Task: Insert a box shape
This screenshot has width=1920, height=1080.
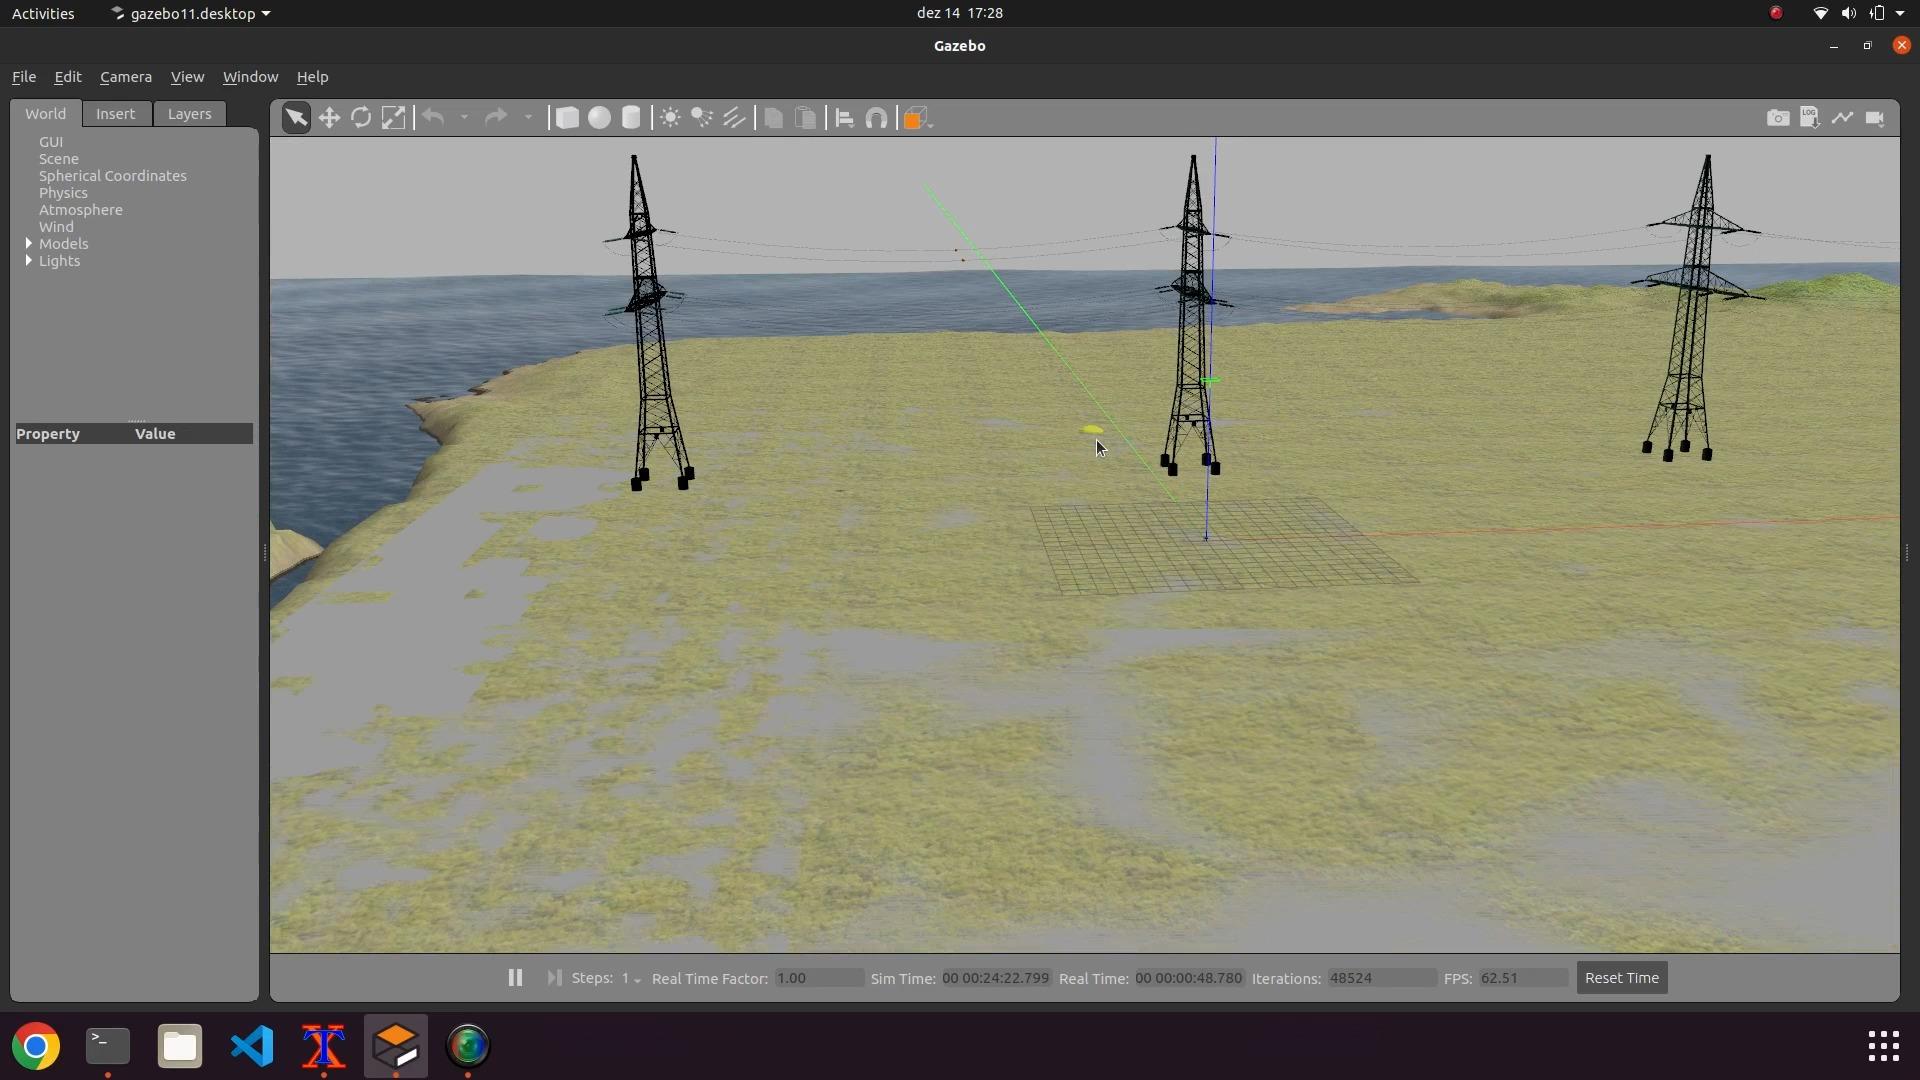Action: click(x=567, y=118)
